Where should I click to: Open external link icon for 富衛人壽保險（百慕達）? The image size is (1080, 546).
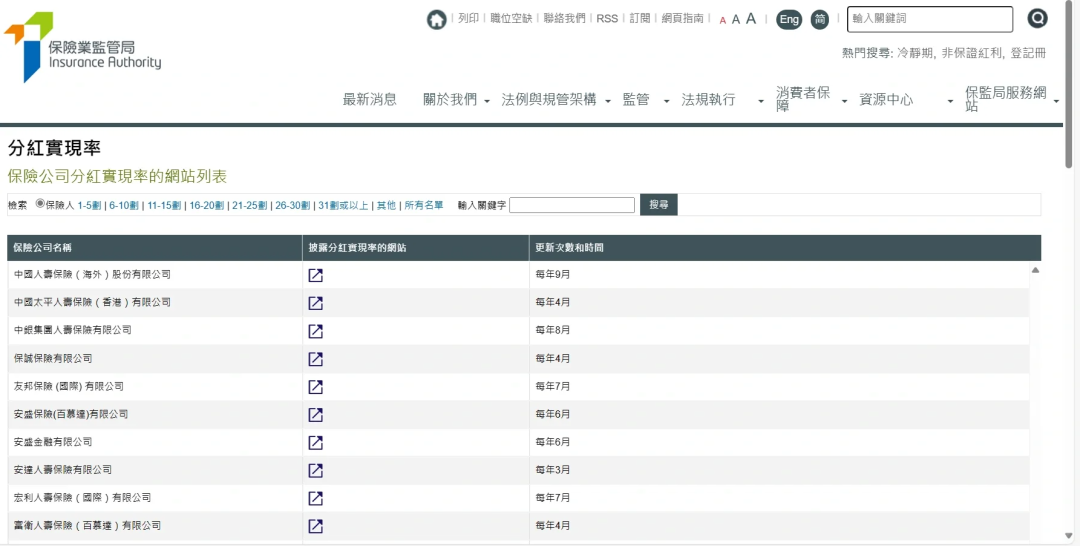coord(315,526)
